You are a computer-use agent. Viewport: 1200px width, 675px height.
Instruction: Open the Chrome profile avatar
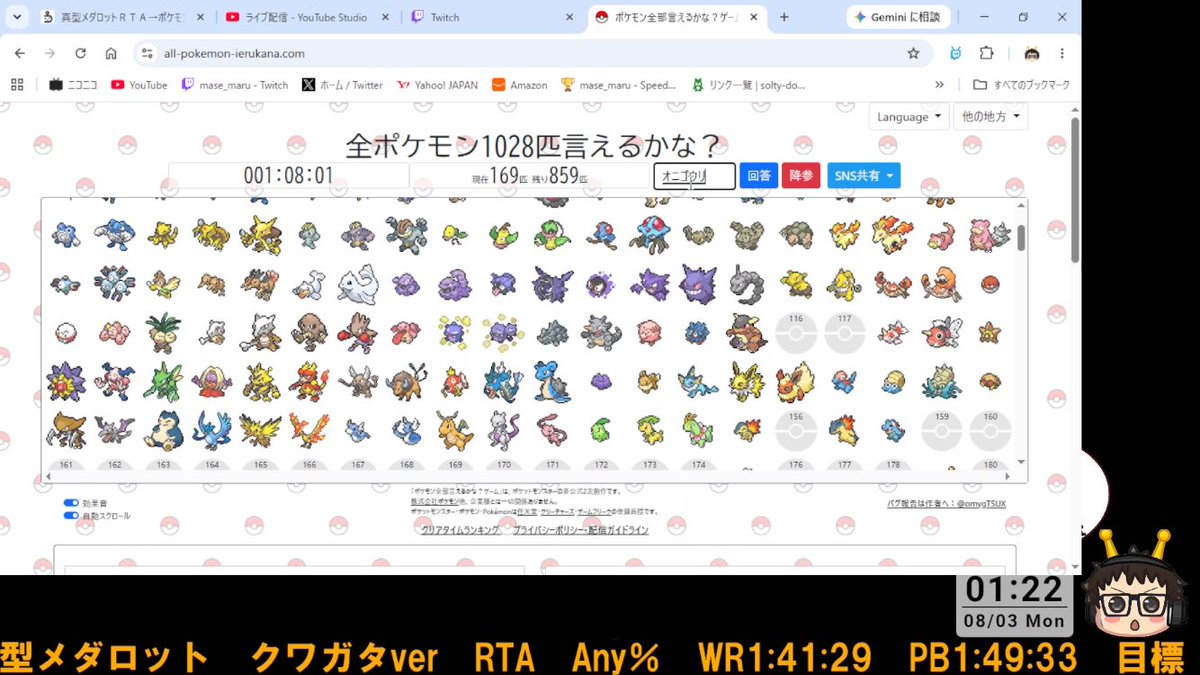tap(1032, 53)
